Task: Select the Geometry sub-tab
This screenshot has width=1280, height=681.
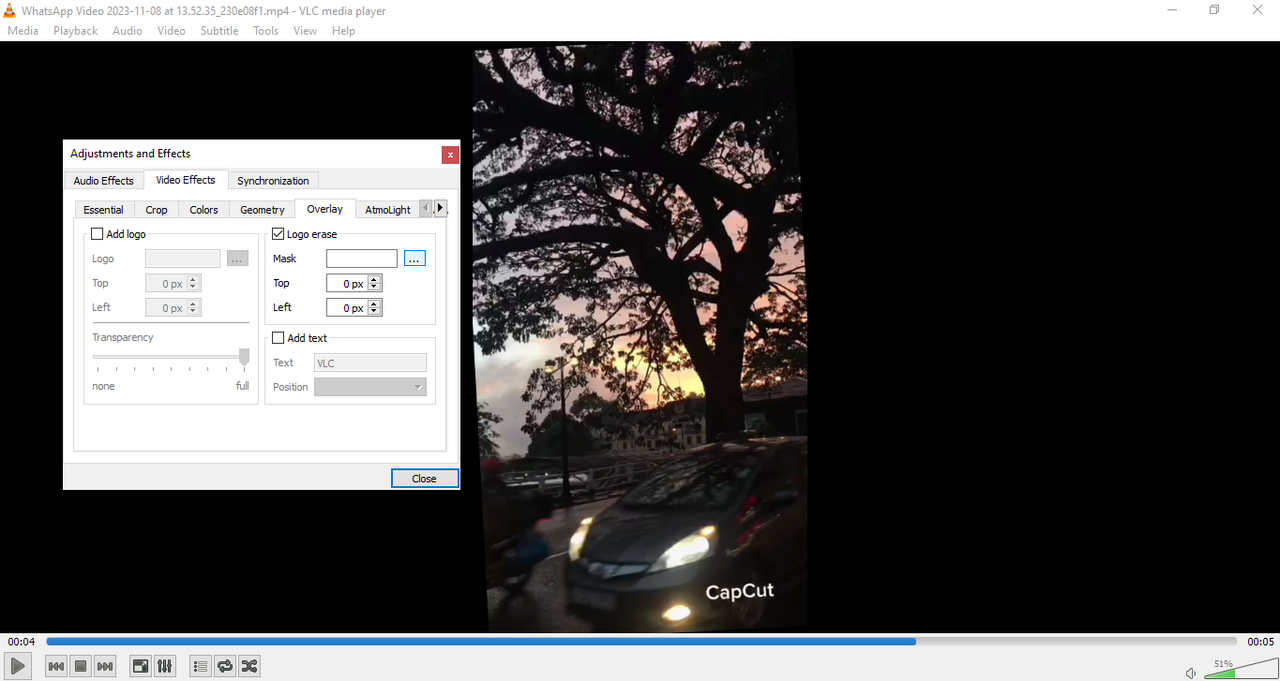Action: [x=262, y=210]
